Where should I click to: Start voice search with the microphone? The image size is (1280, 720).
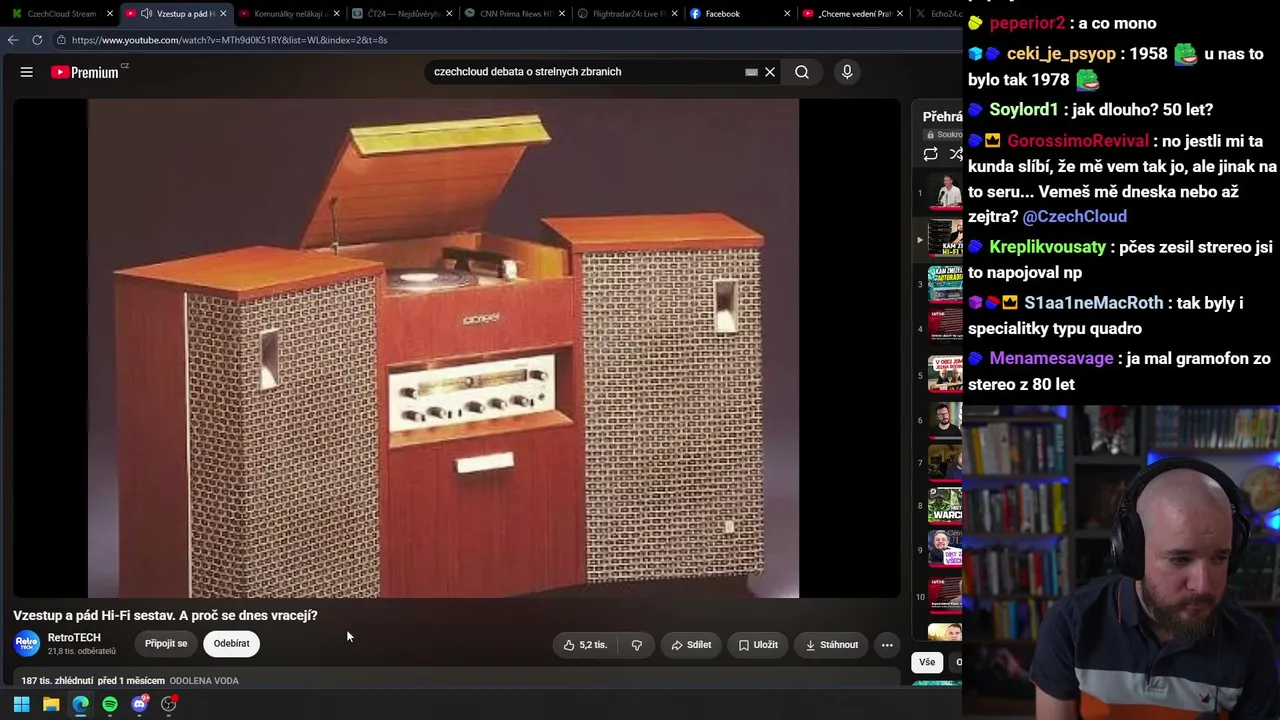tap(847, 72)
